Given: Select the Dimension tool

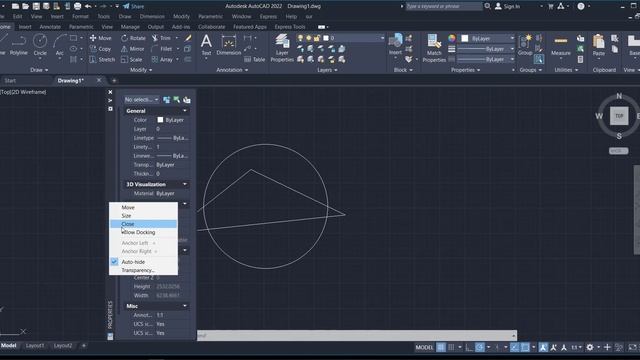Looking at the screenshot, I should (x=229, y=44).
